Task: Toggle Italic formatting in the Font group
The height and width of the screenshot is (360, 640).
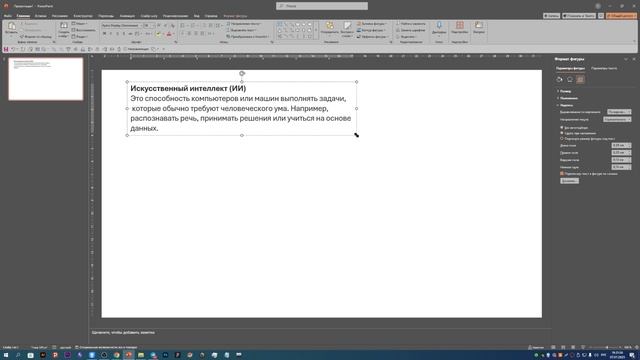Action: [111, 34]
